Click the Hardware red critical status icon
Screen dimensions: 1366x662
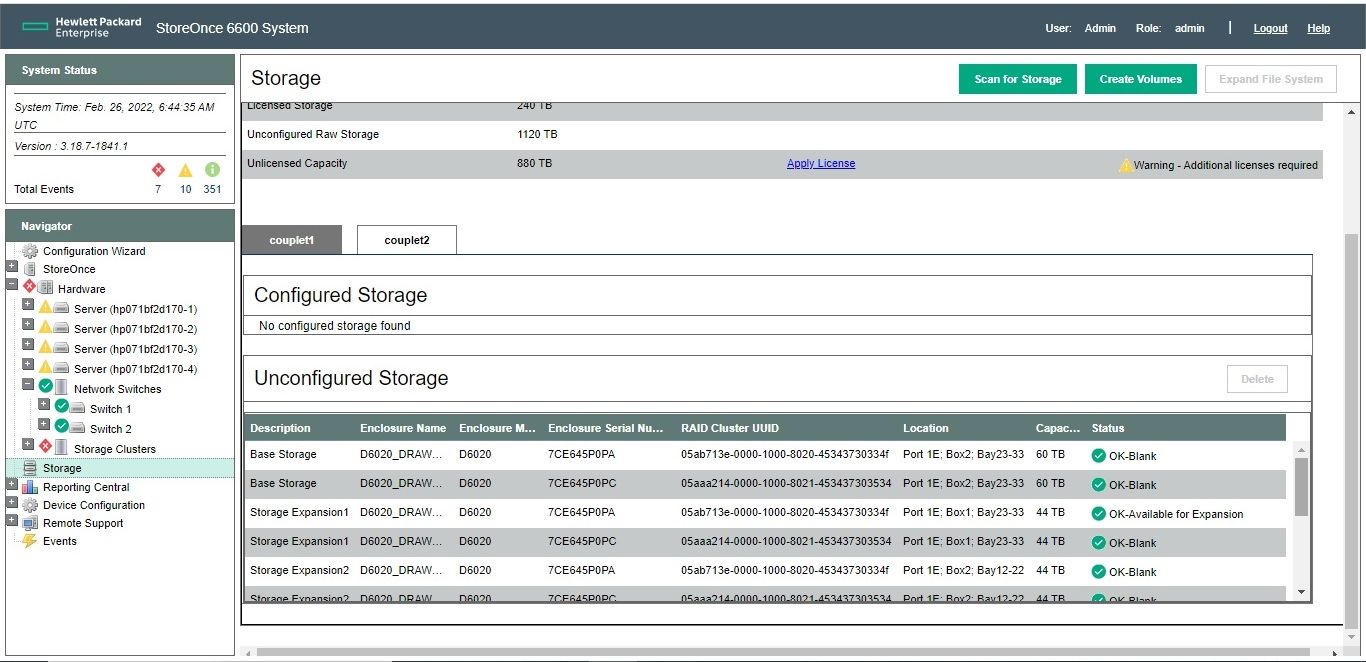click(30, 287)
